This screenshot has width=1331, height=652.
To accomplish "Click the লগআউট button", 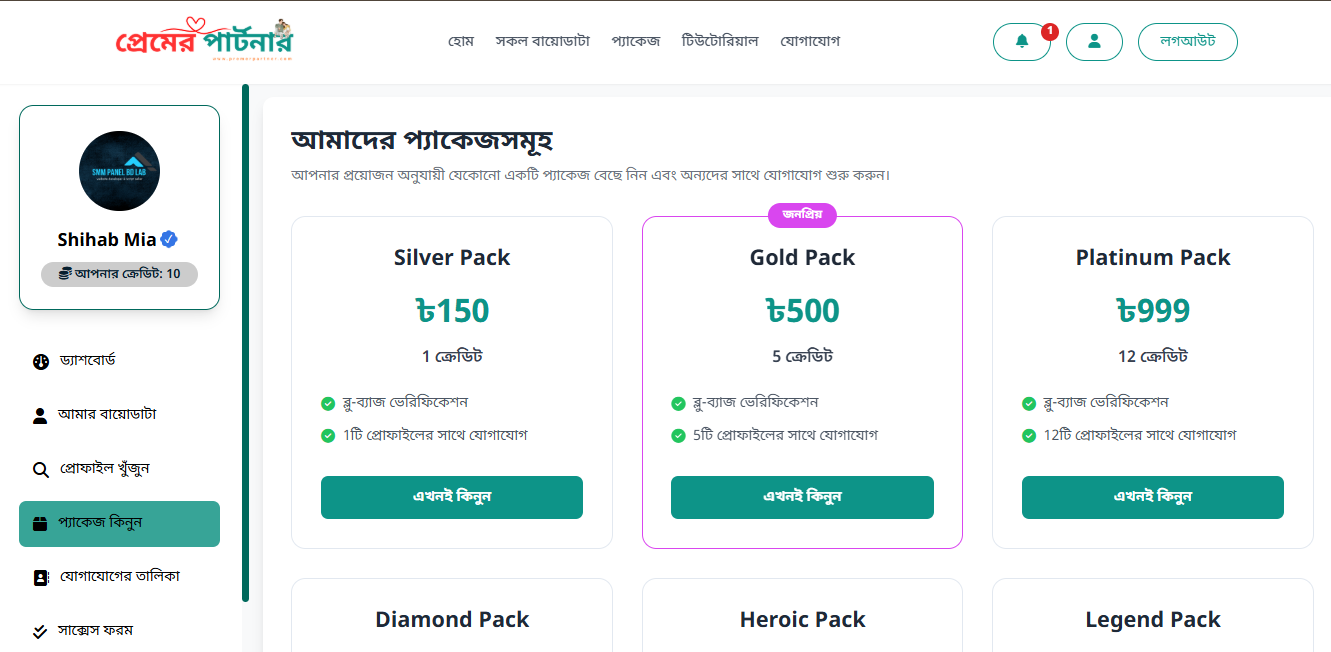I will 1188,42.
